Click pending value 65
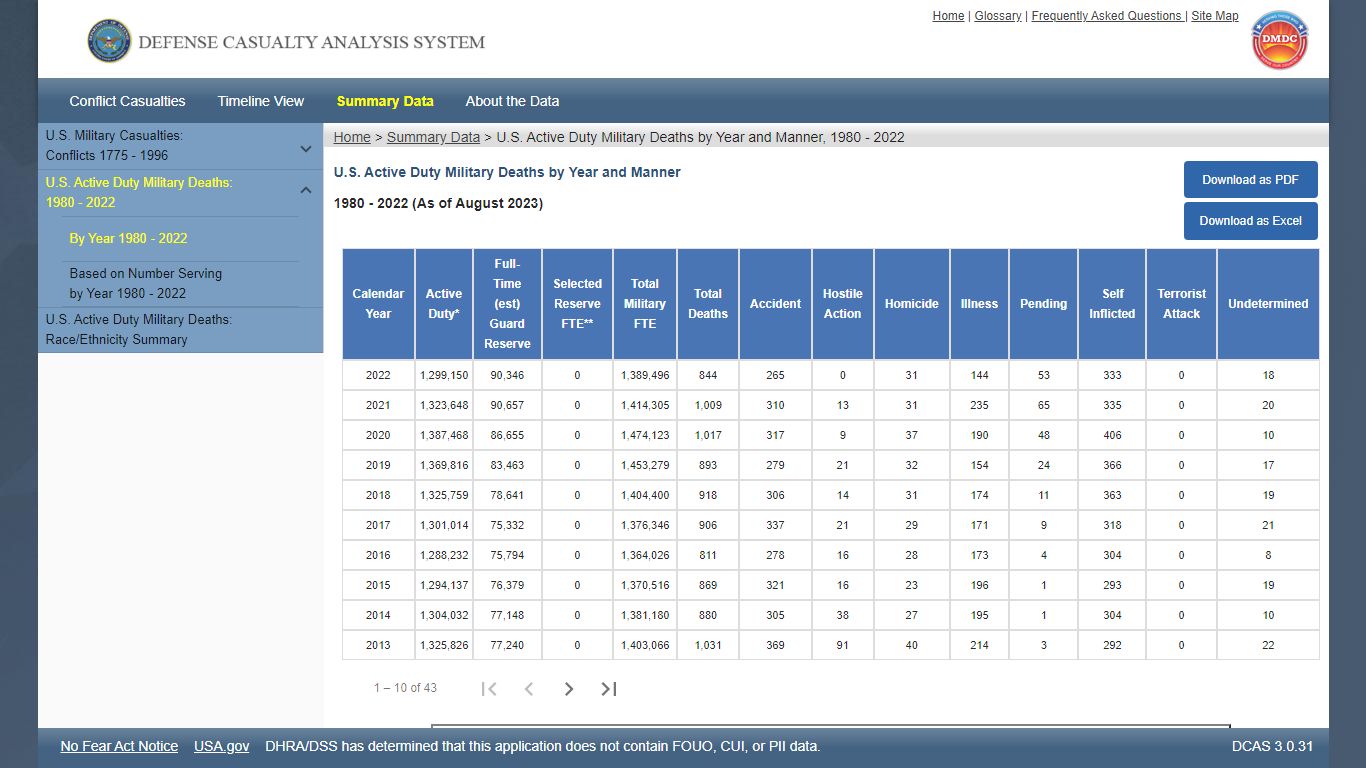The width and height of the screenshot is (1366, 768). pos(1043,405)
